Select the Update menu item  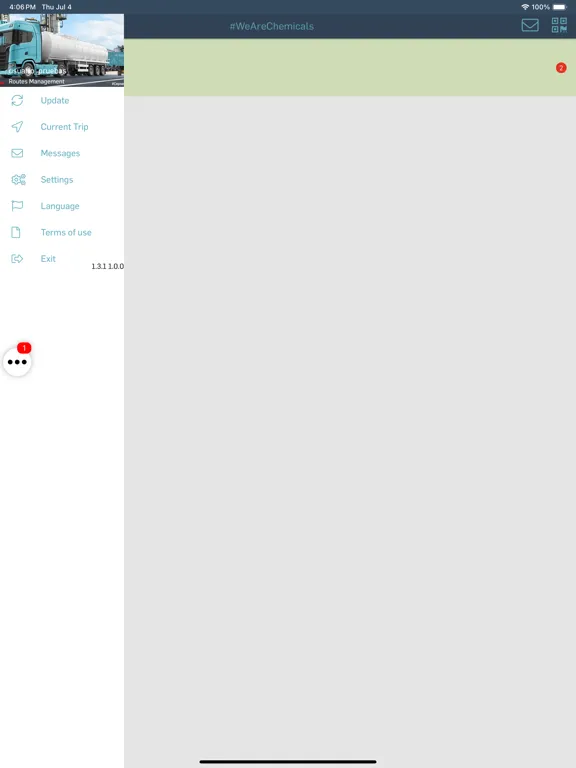pyautogui.click(x=62, y=100)
